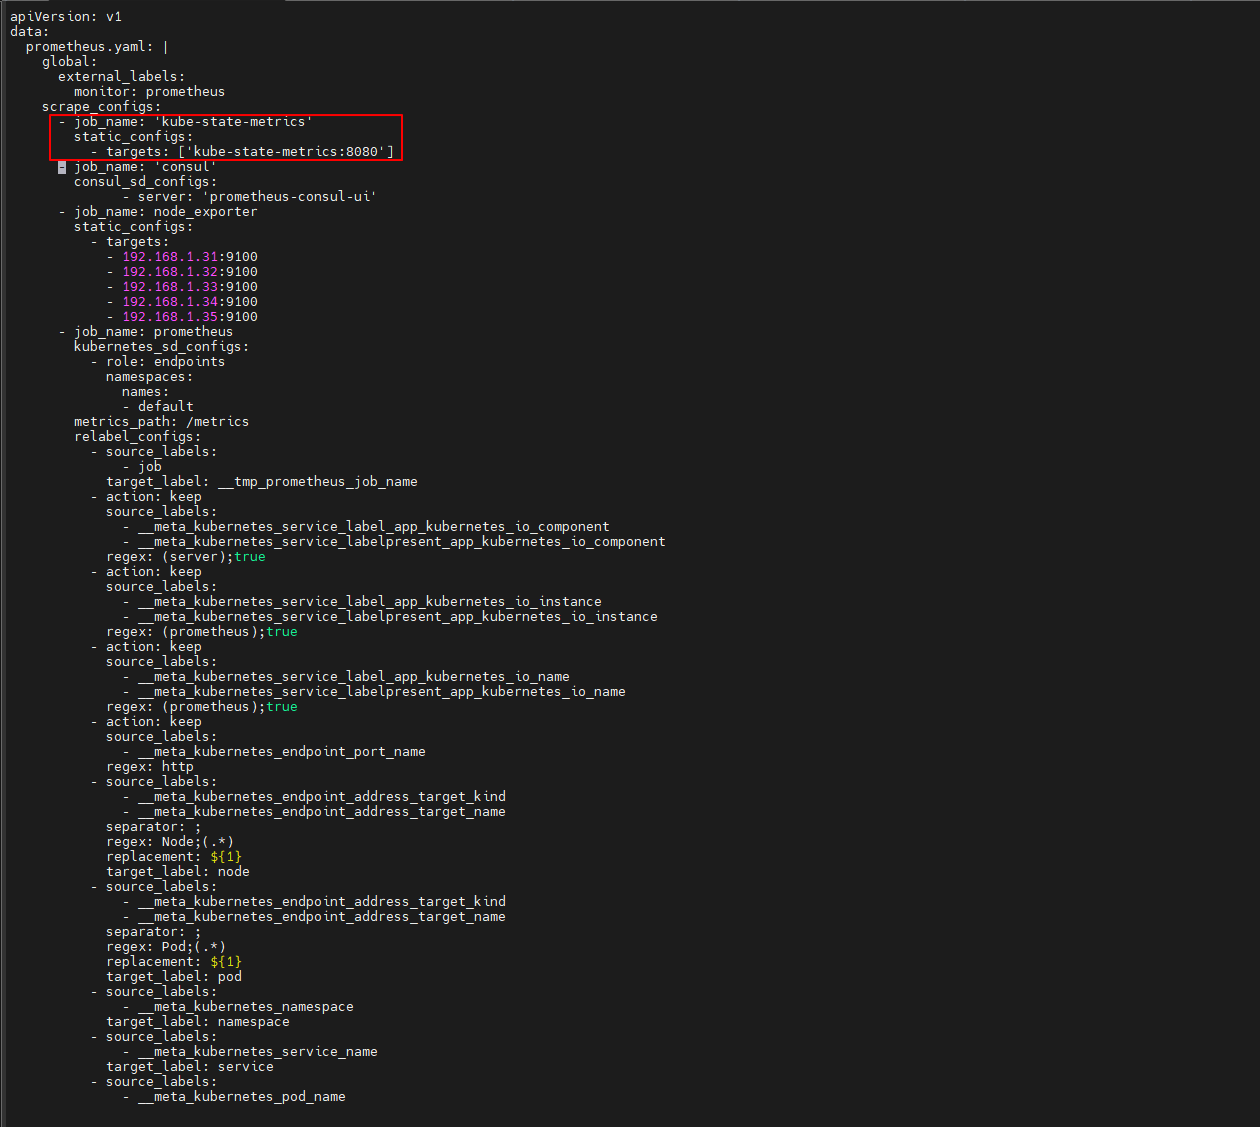Screen dimensions: 1260x1127
Task: Select the 'prometheus.yaml: |' line
Action: tap(97, 47)
